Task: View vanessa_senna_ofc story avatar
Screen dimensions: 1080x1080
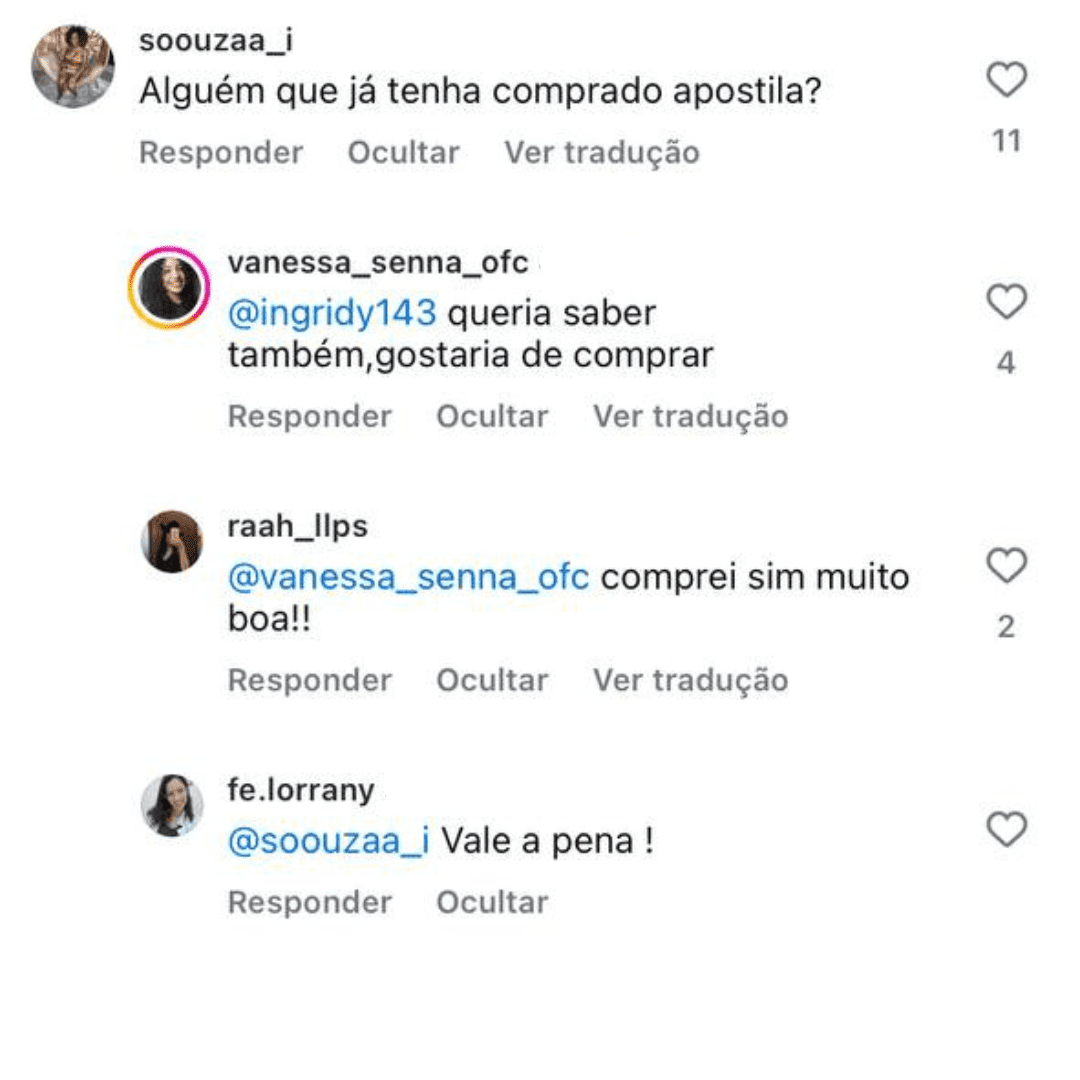Action: click(x=169, y=290)
